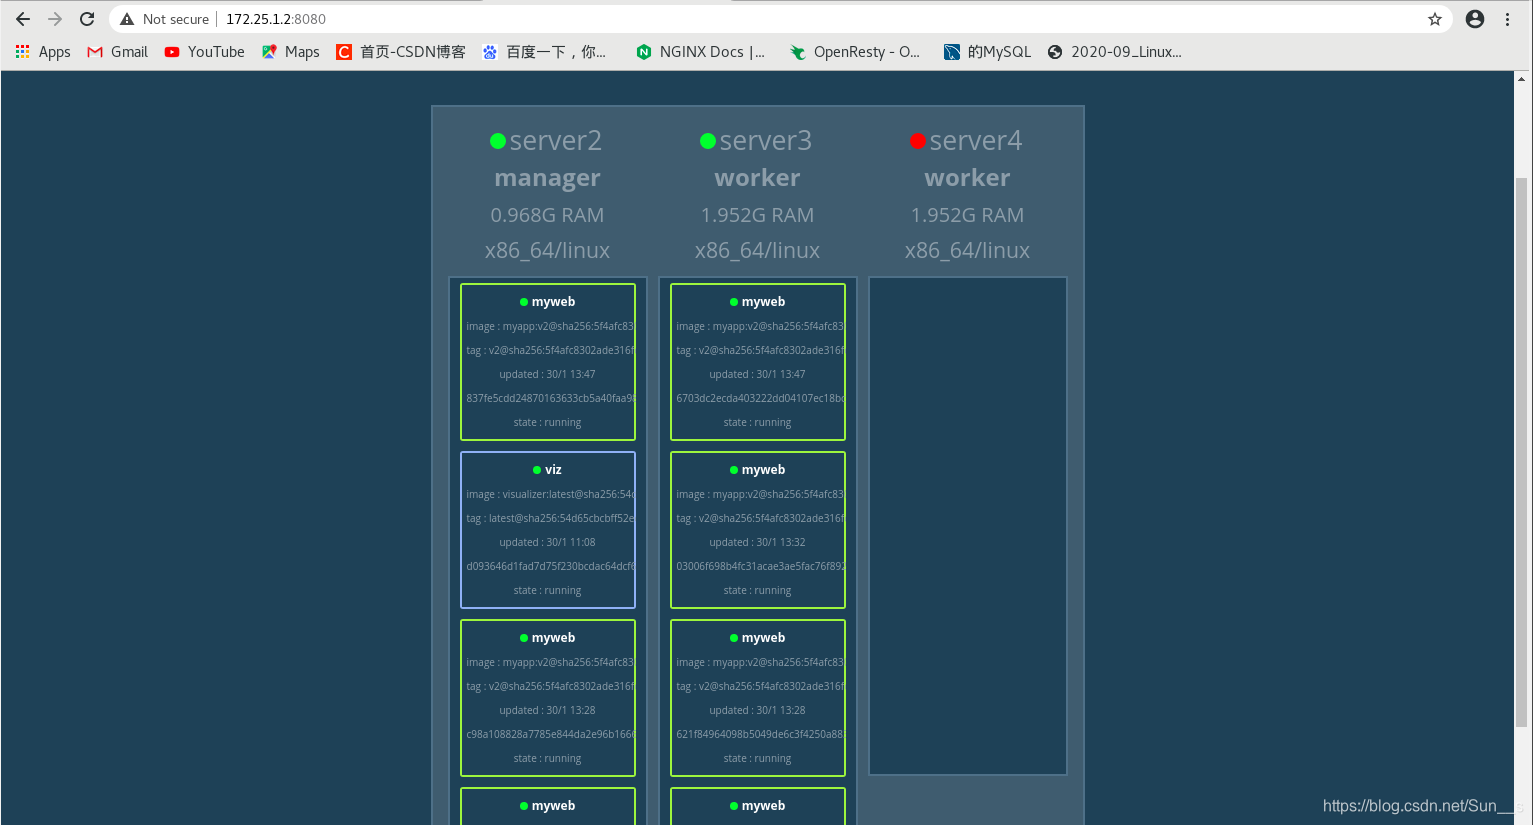This screenshot has height=825, width=1533.
Task: Click the browser back arrow
Action: pyautogui.click(x=23, y=19)
